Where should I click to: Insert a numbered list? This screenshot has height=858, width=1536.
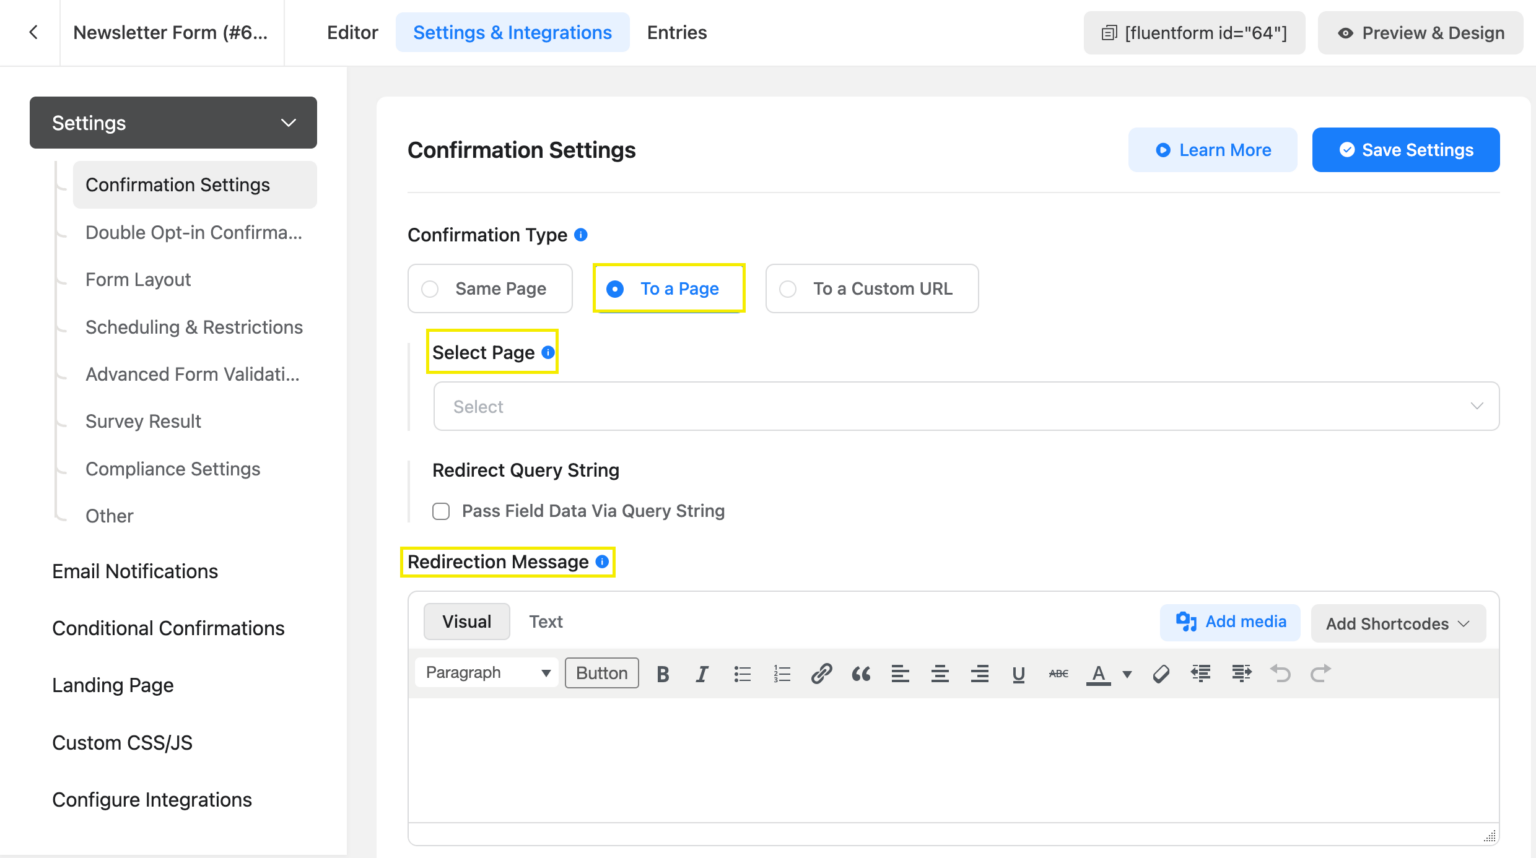[x=782, y=673]
